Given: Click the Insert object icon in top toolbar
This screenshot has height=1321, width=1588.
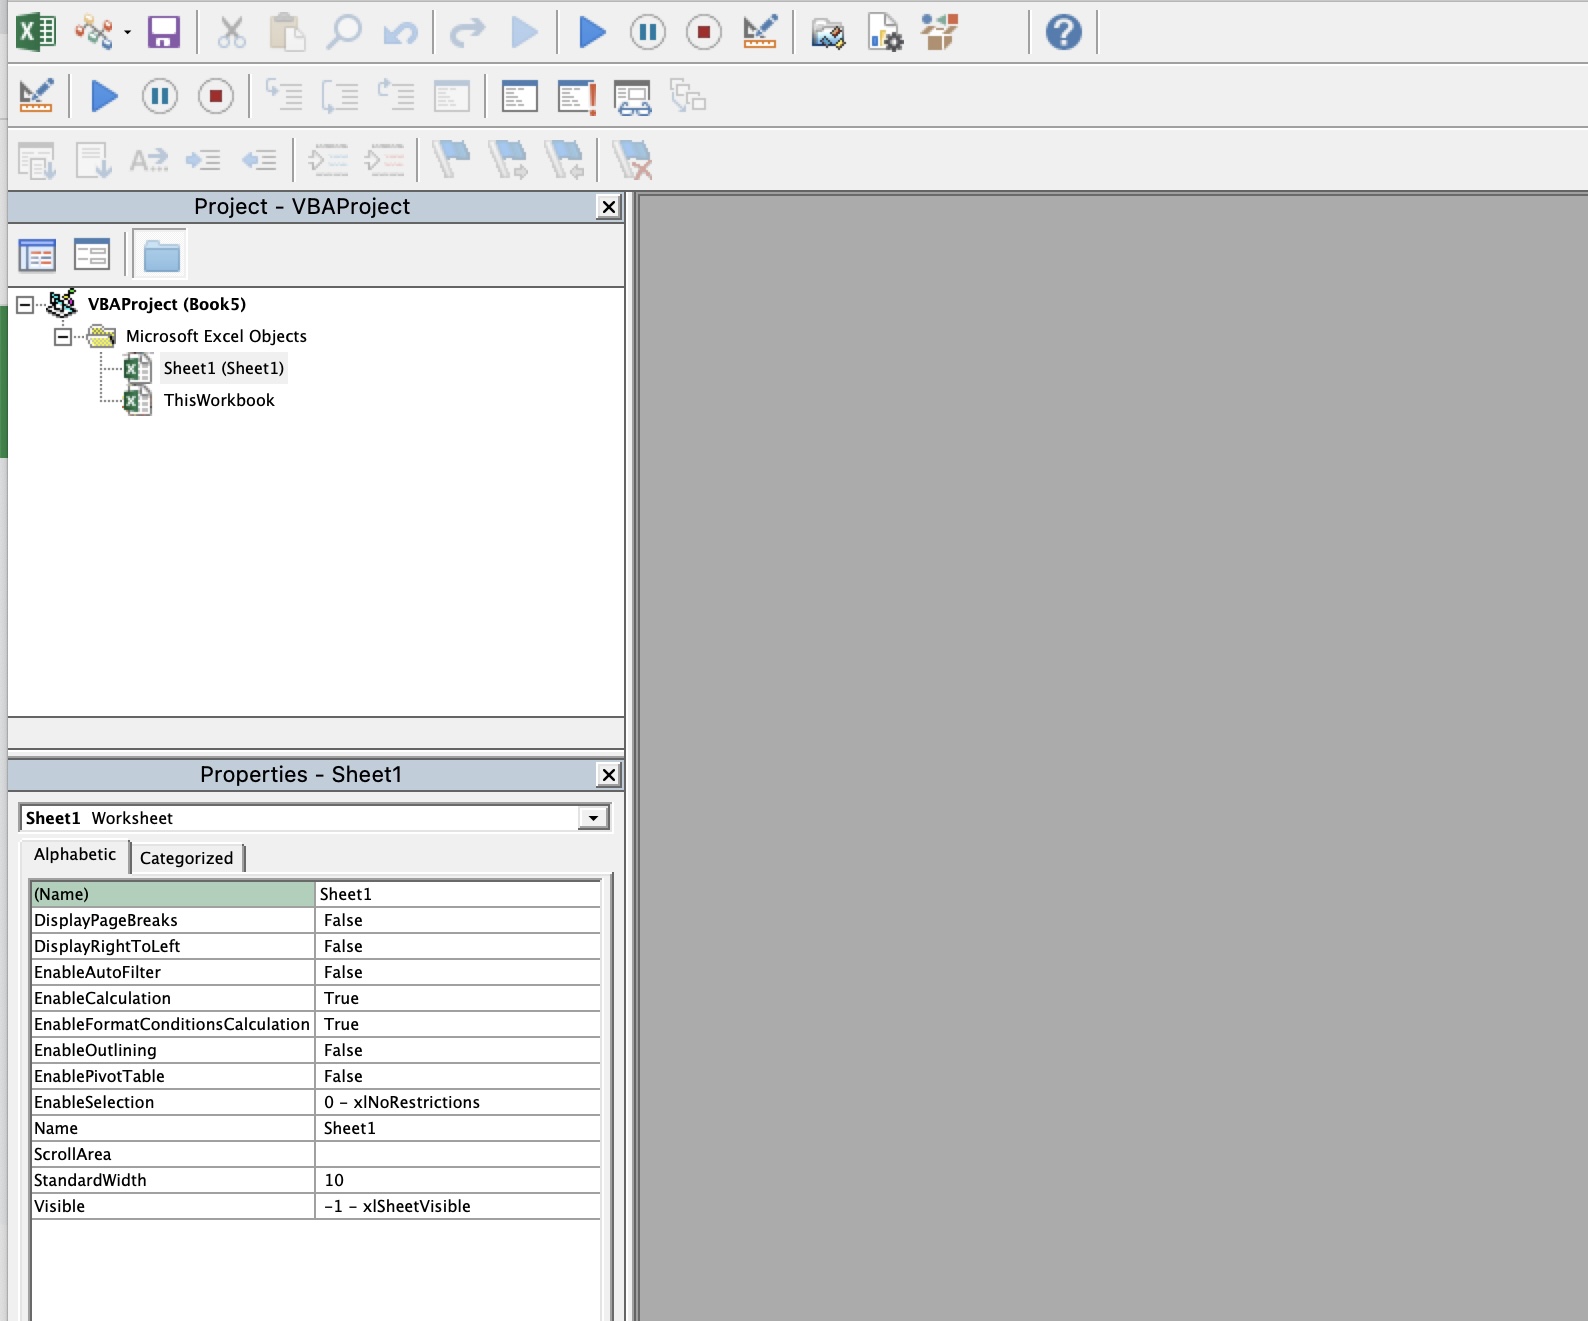Looking at the screenshot, I should pyautogui.click(x=94, y=32).
